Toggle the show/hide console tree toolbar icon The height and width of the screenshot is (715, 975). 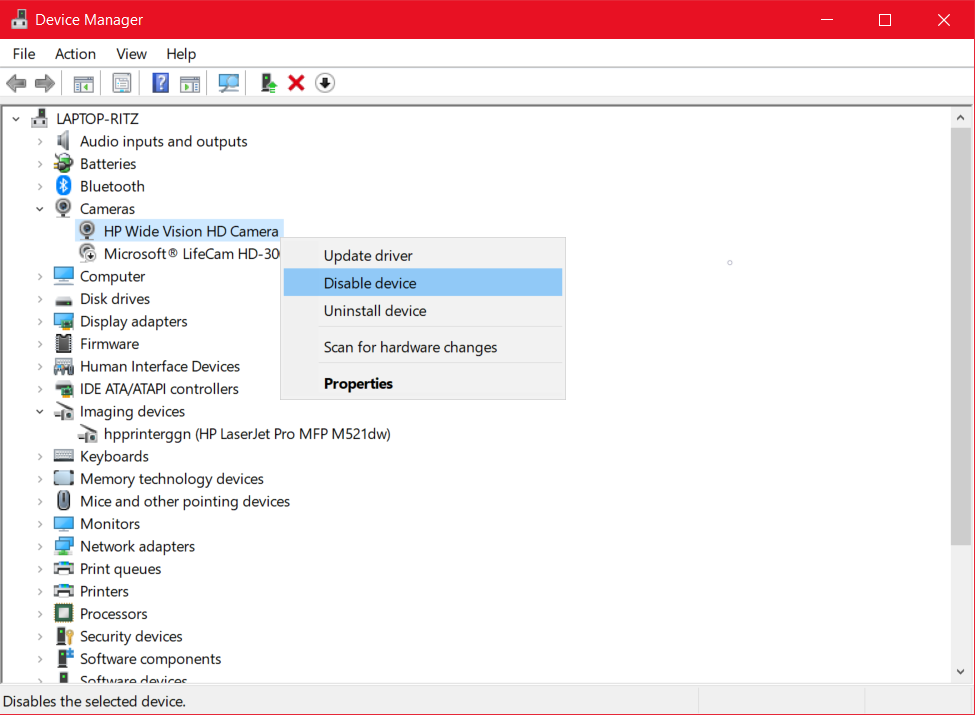tap(83, 83)
